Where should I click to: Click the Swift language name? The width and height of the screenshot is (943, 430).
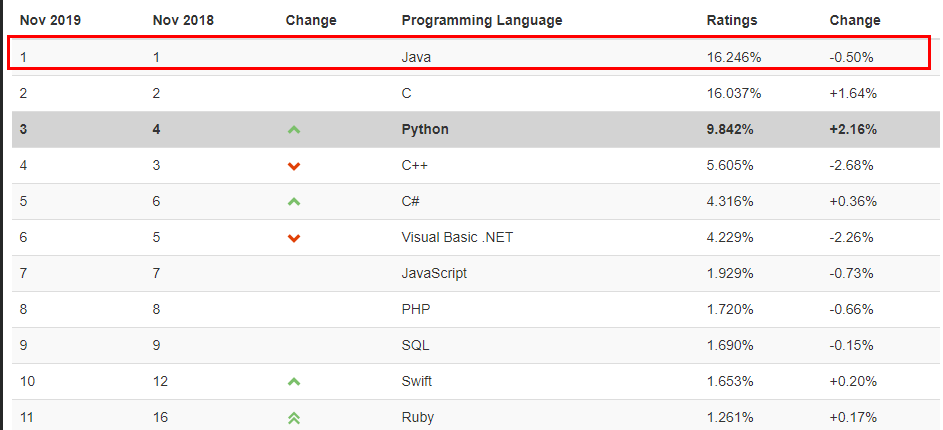pos(417,381)
